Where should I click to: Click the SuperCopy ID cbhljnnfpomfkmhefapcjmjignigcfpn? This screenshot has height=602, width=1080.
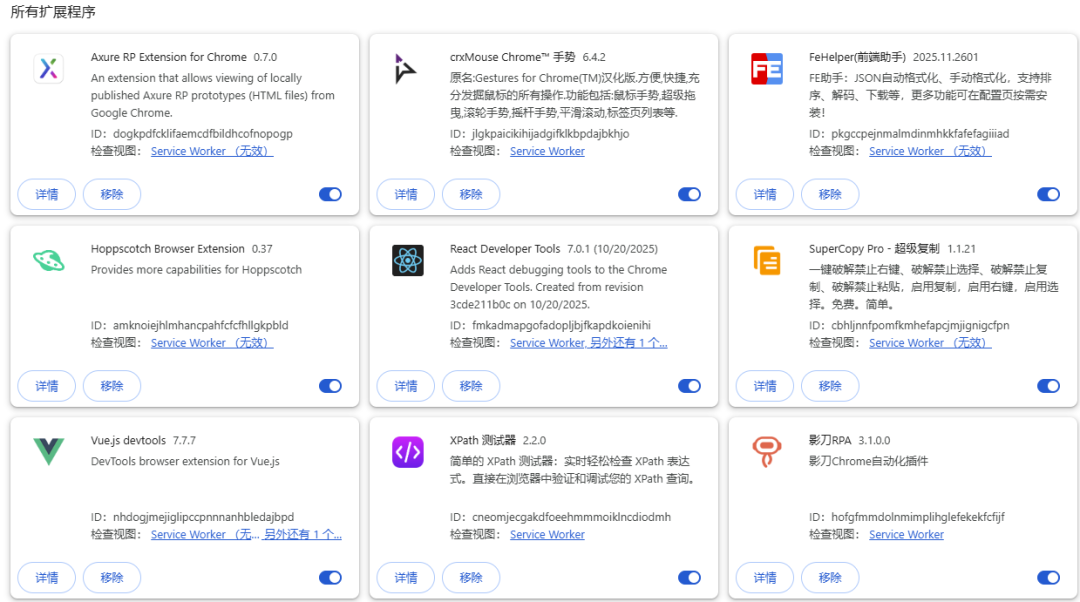click(920, 324)
